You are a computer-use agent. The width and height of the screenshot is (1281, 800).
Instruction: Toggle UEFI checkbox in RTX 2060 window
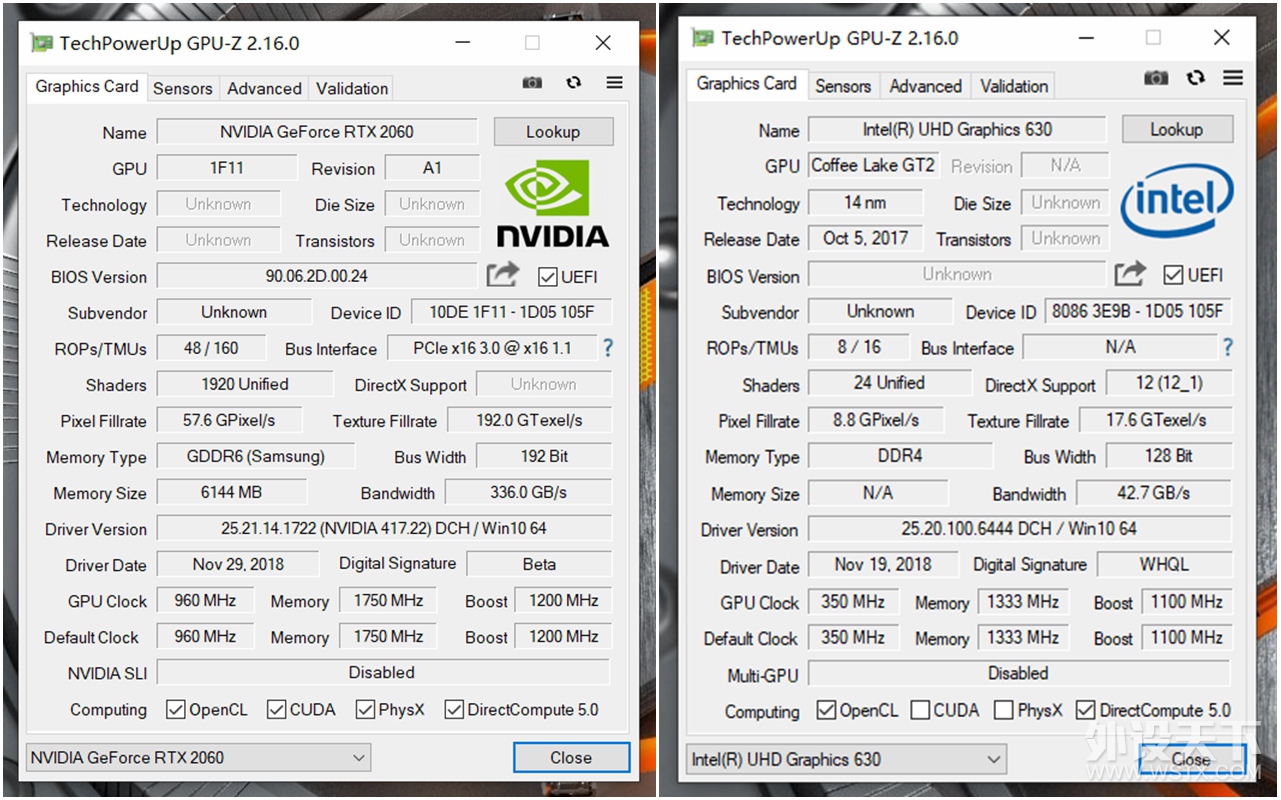point(547,276)
